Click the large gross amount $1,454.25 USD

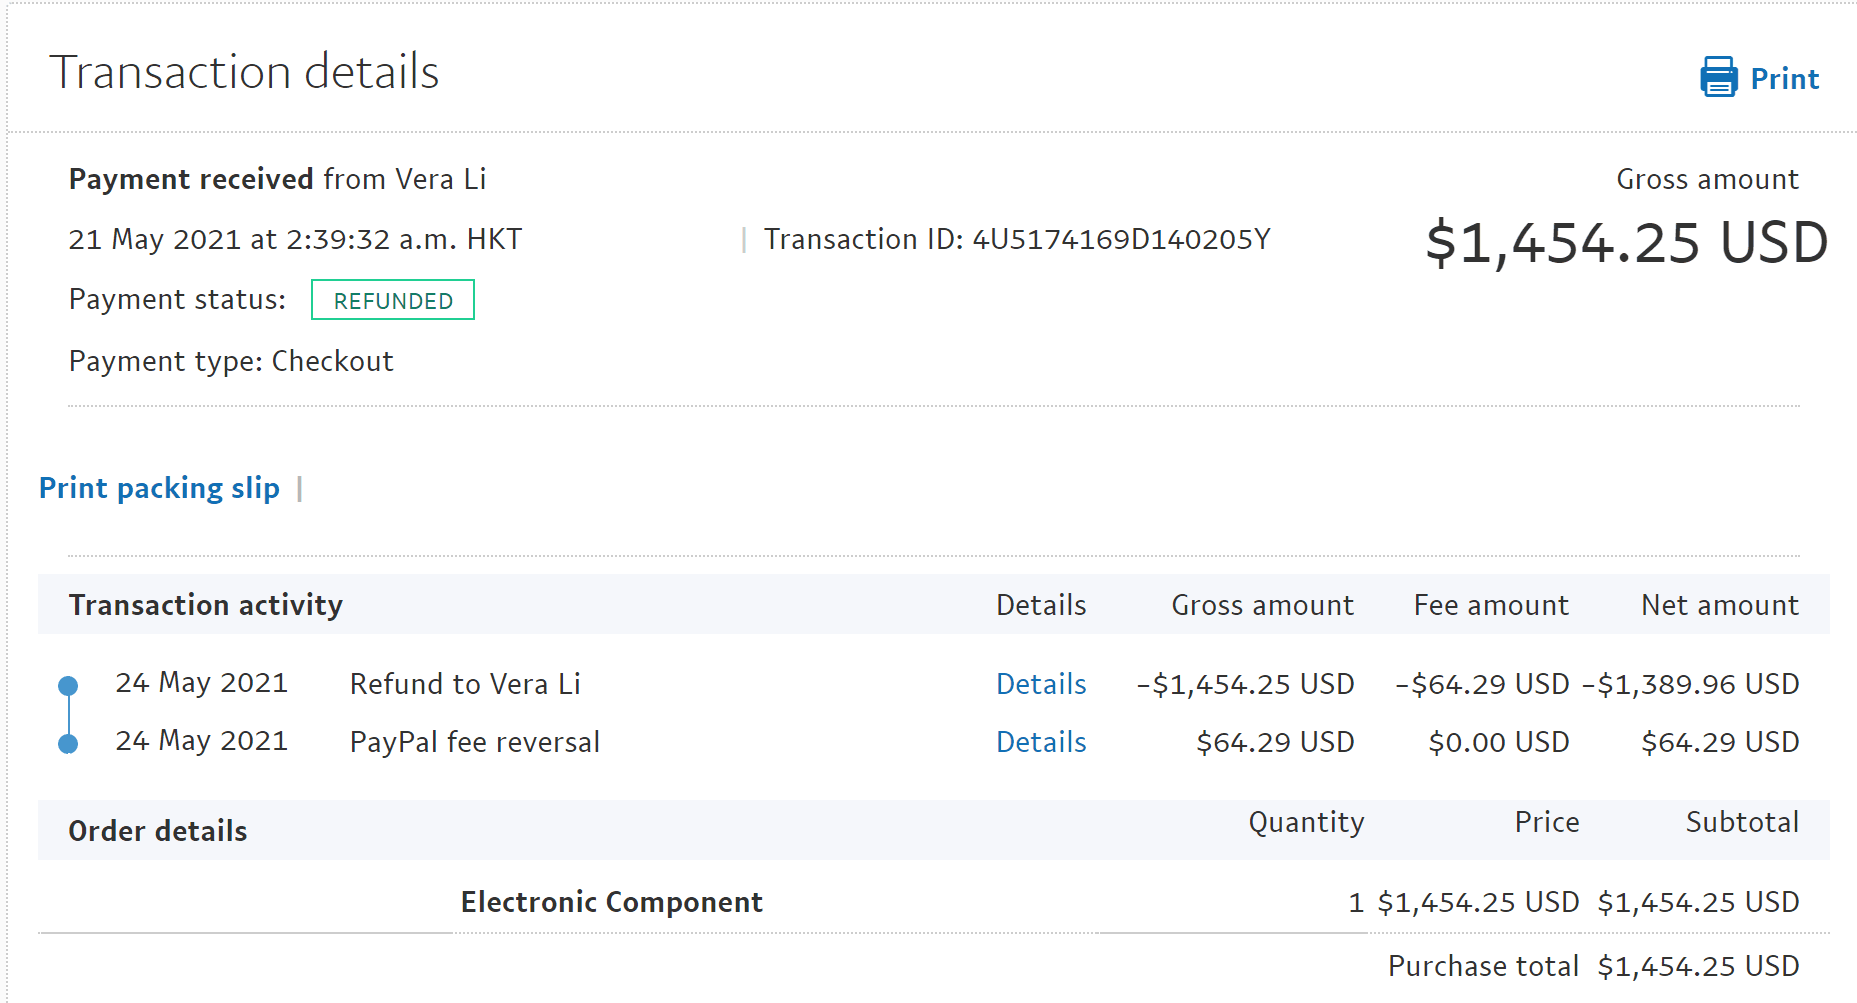[1626, 243]
